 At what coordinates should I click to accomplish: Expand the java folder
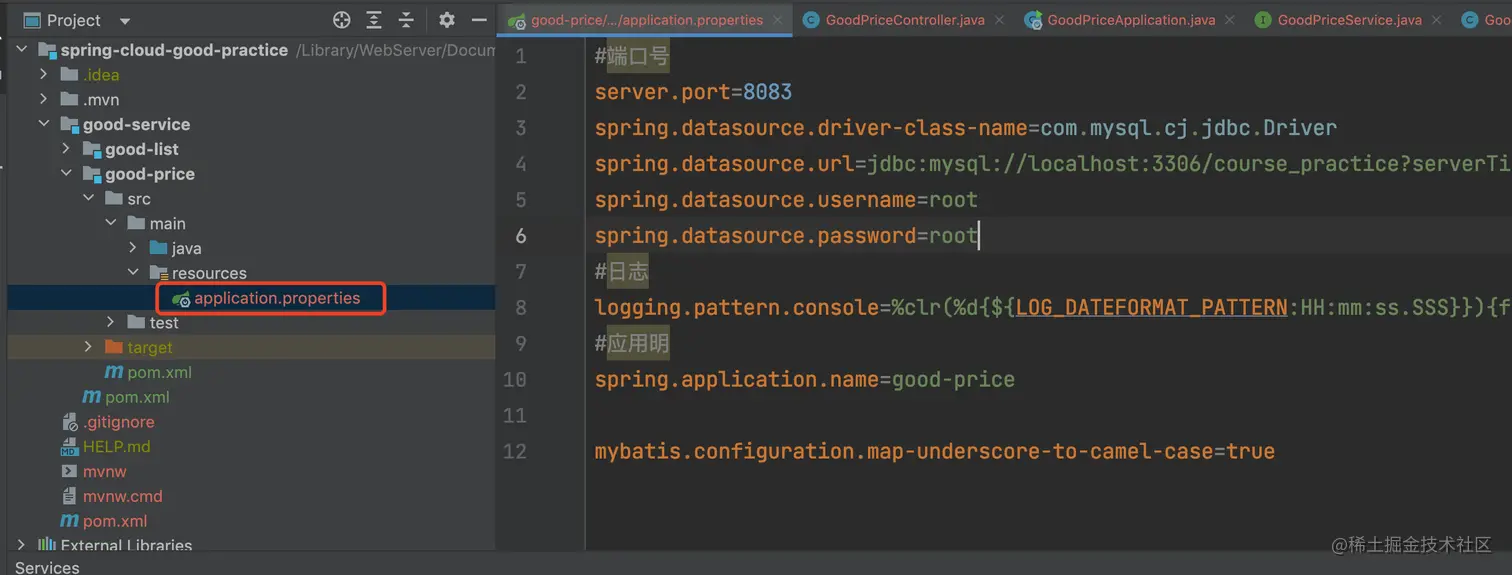133,248
